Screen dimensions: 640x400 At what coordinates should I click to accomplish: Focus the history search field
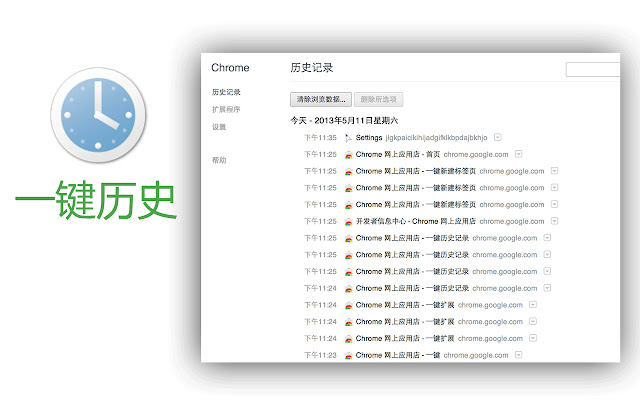(593, 69)
